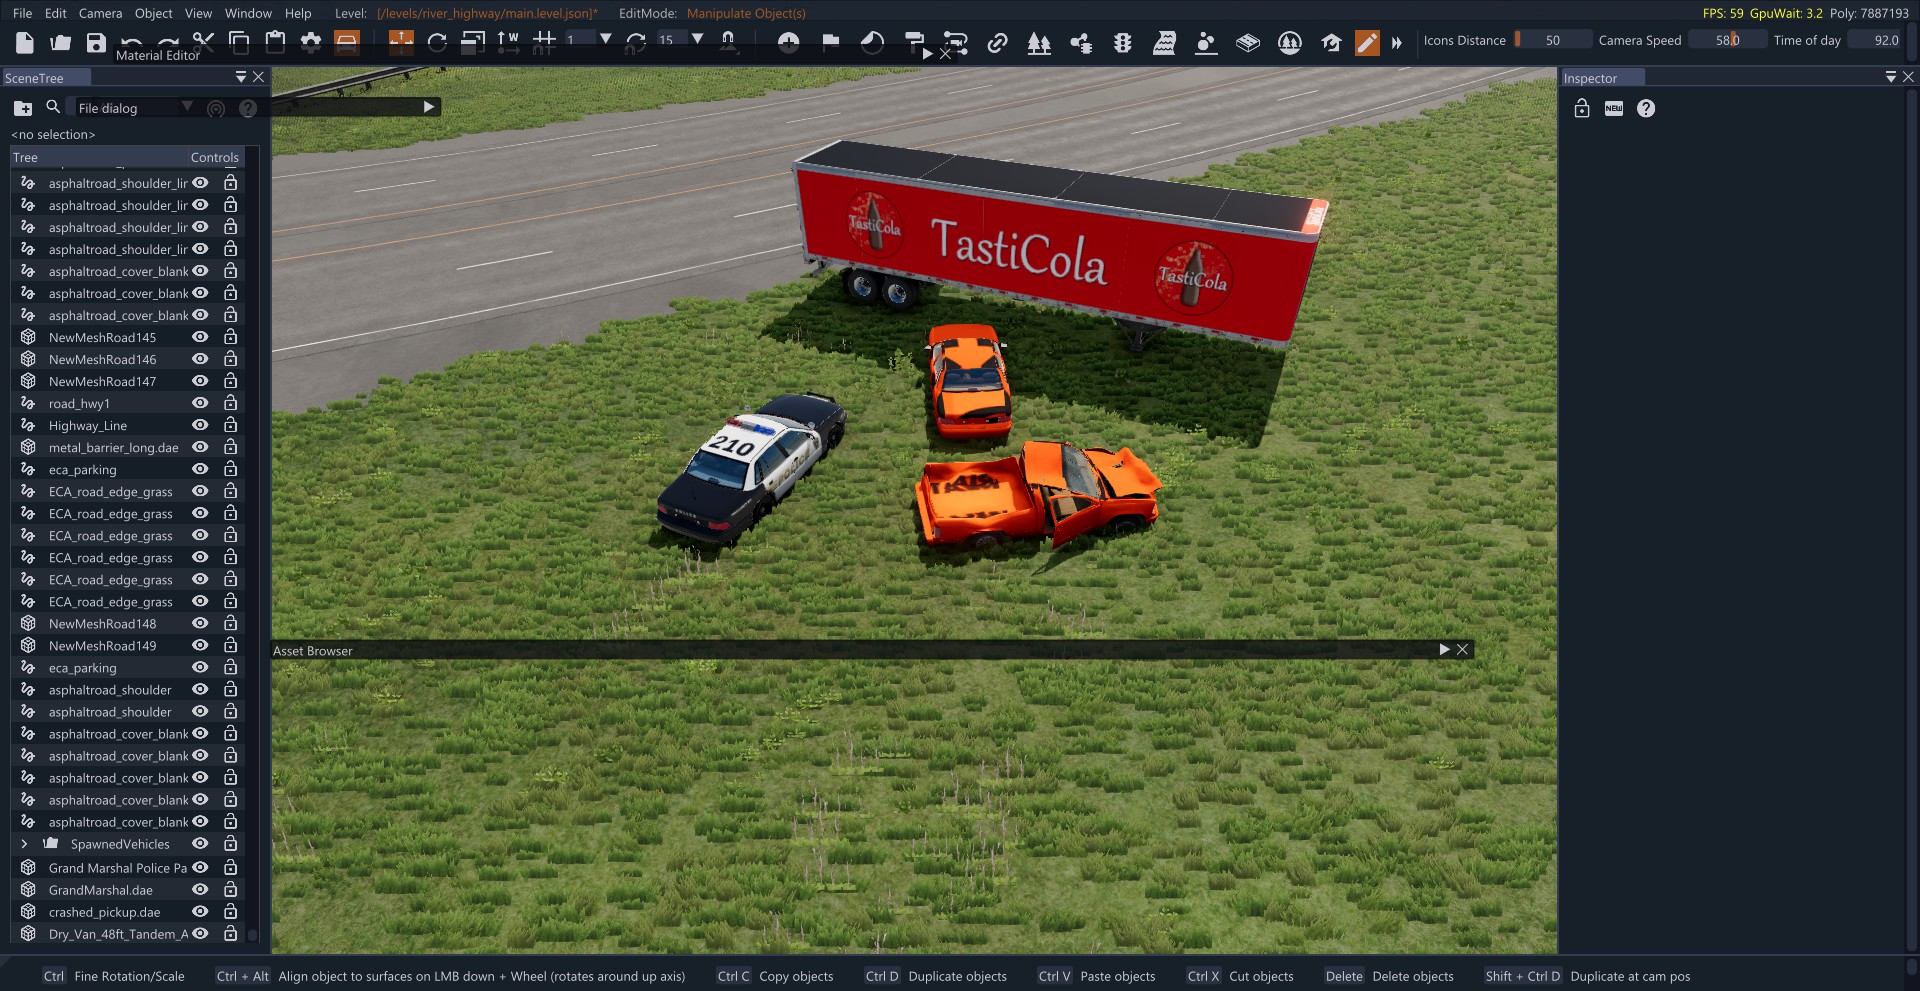Expand the SpawnedVehicles folder
Image resolution: width=1920 pixels, height=991 pixels.
click(25, 844)
